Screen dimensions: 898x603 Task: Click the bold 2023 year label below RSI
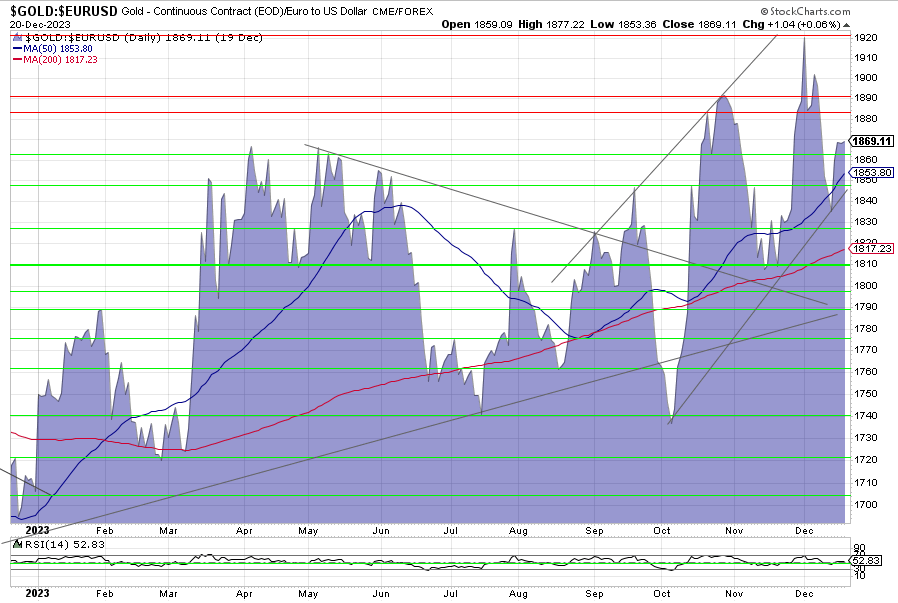[x=36, y=592]
